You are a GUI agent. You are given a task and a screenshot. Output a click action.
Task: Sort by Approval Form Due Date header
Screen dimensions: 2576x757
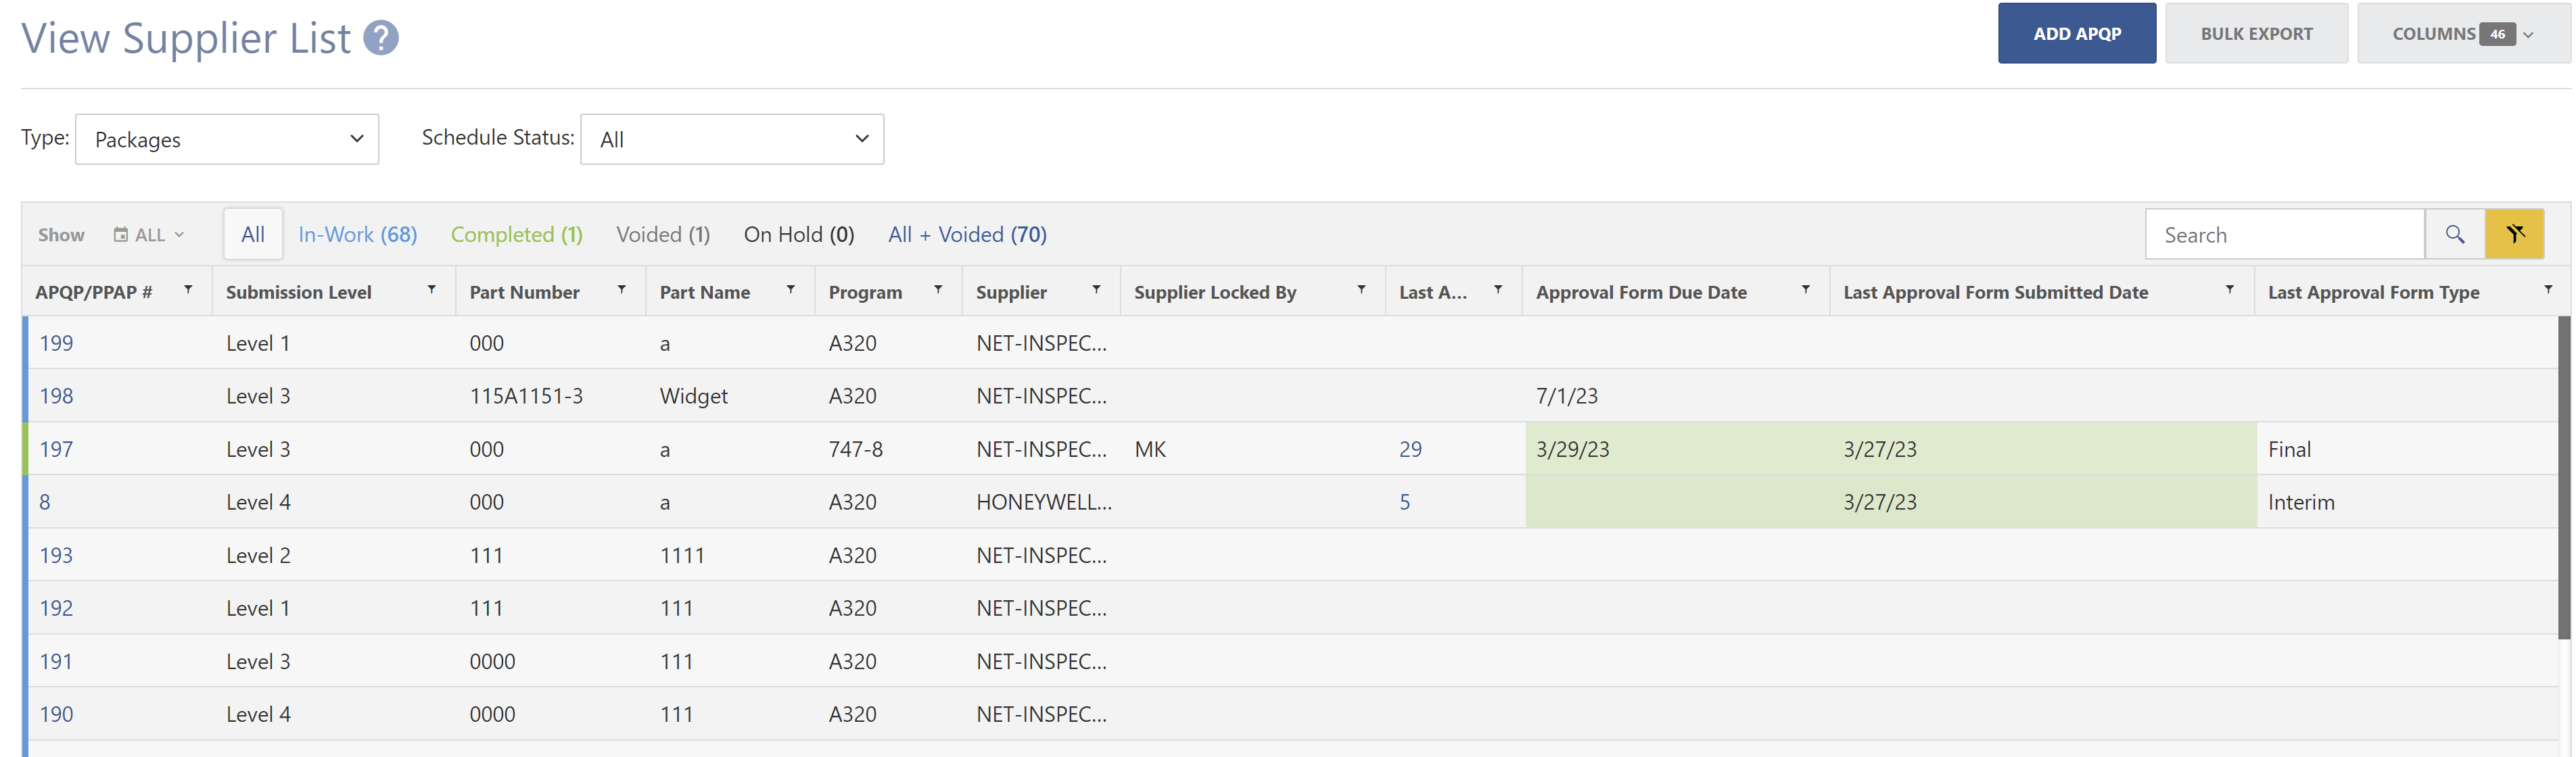[1641, 292]
